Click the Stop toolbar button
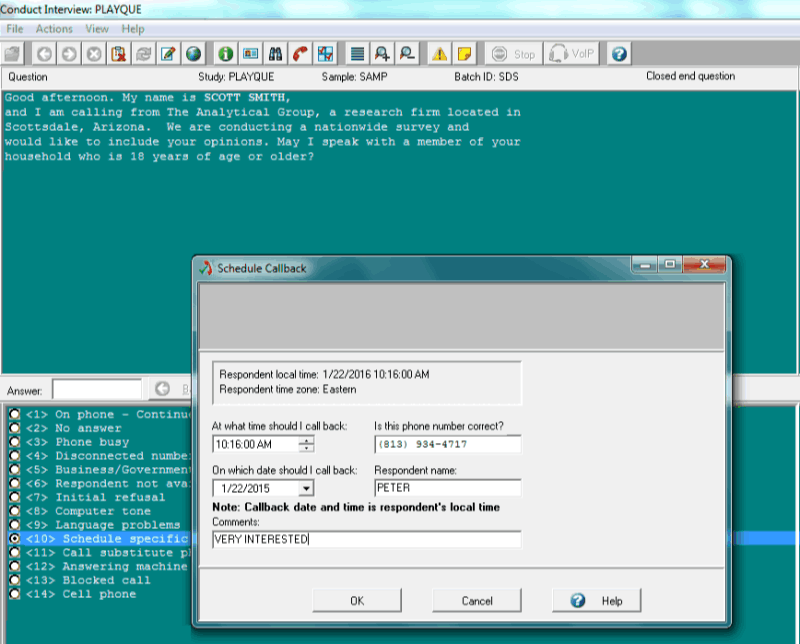Screen dimensions: 800x644 (x=513, y=54)
